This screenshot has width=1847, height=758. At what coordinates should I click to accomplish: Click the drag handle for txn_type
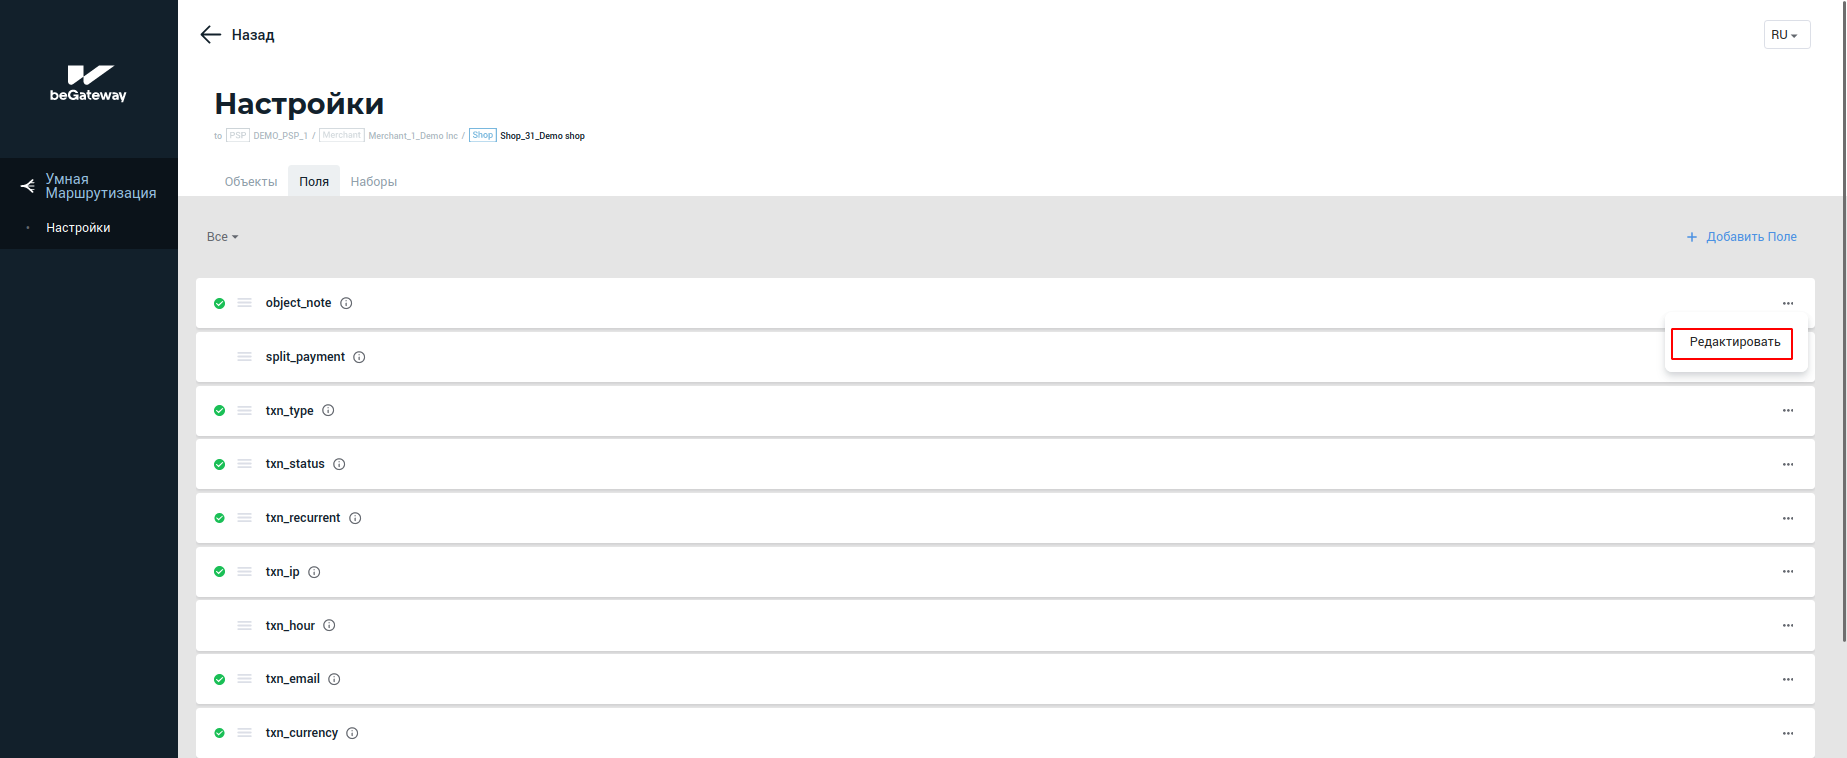(x=244, y=411)
